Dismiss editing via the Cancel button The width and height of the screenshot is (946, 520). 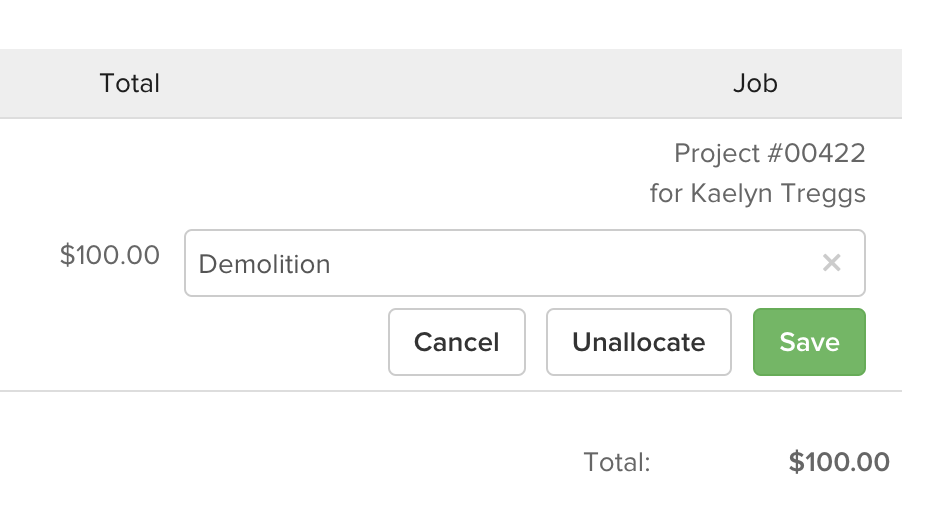click(456, 342)
